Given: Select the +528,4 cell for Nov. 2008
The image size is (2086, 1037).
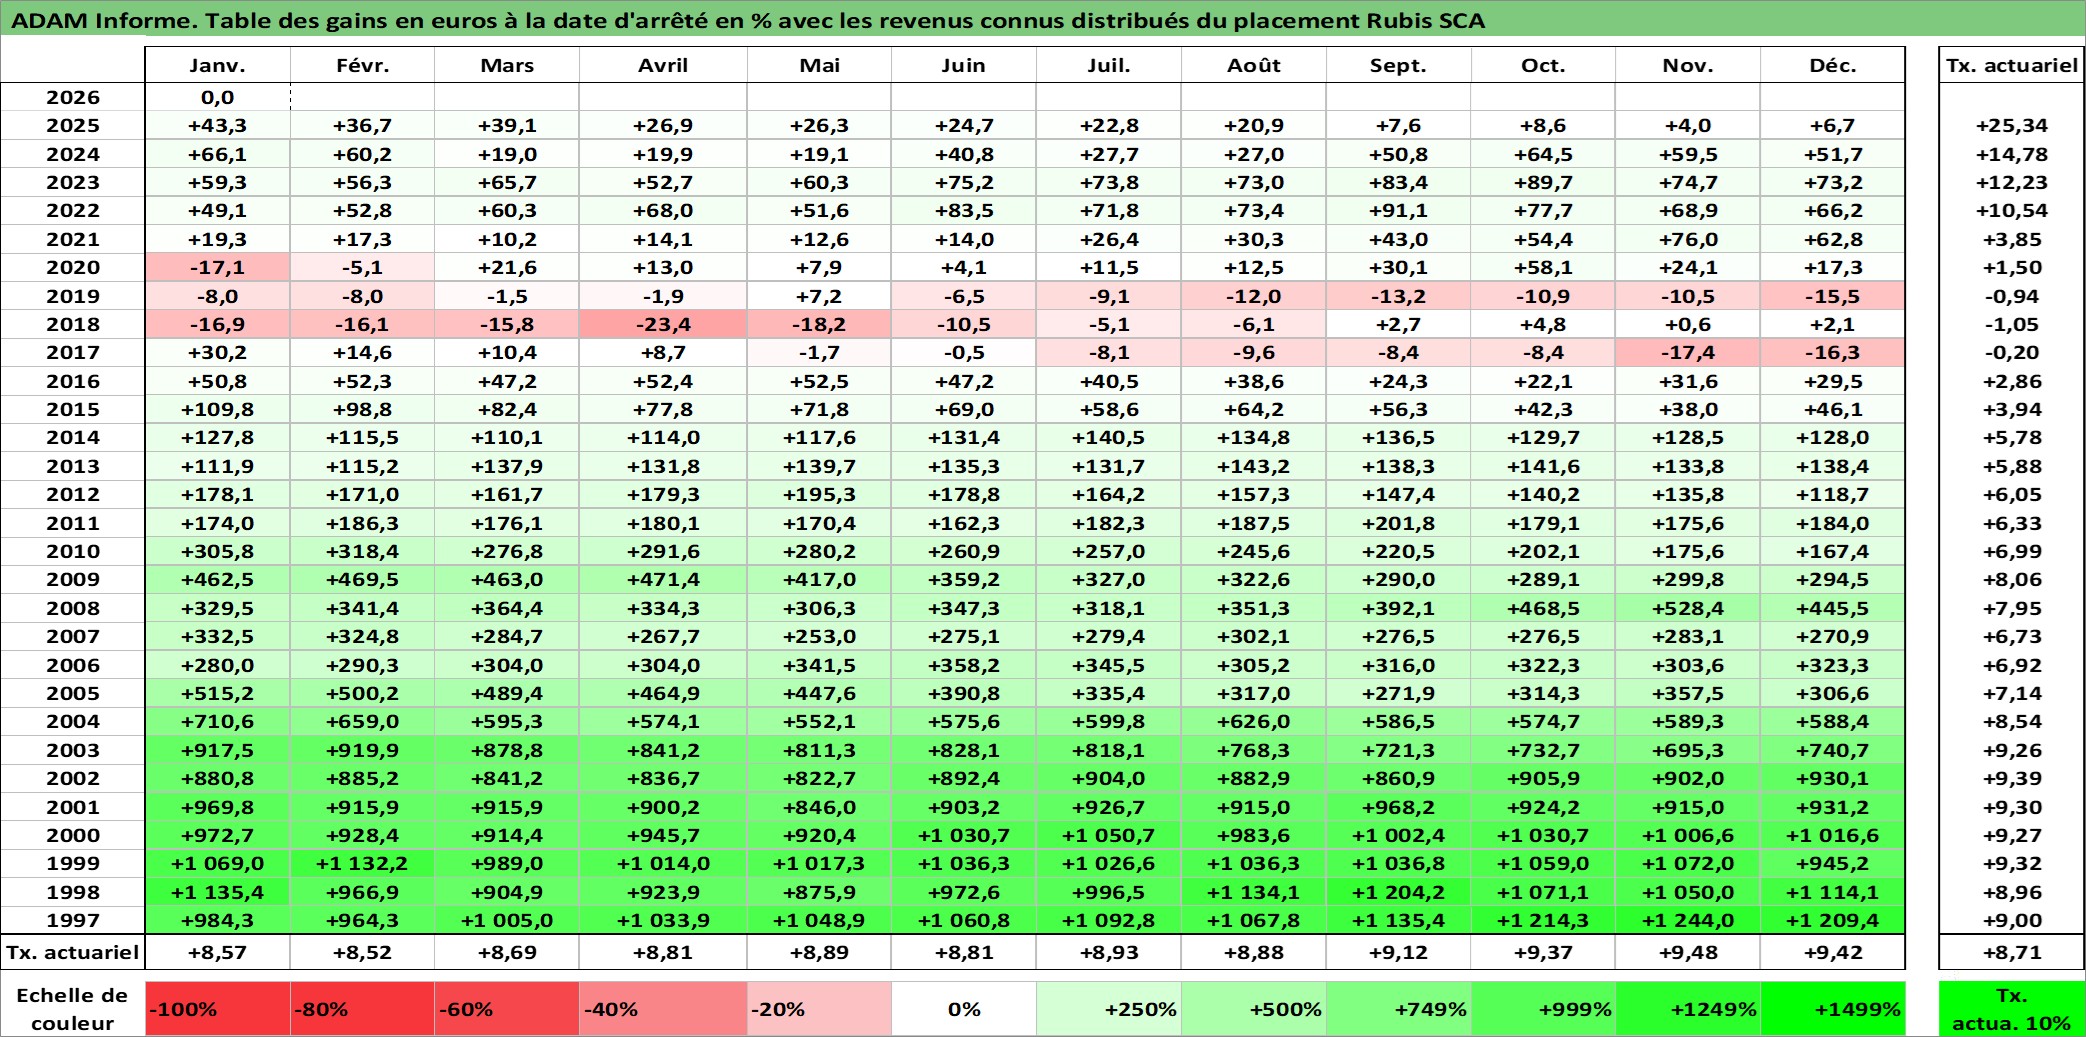Looking at the screenshot, I should tap(1688, 608).
